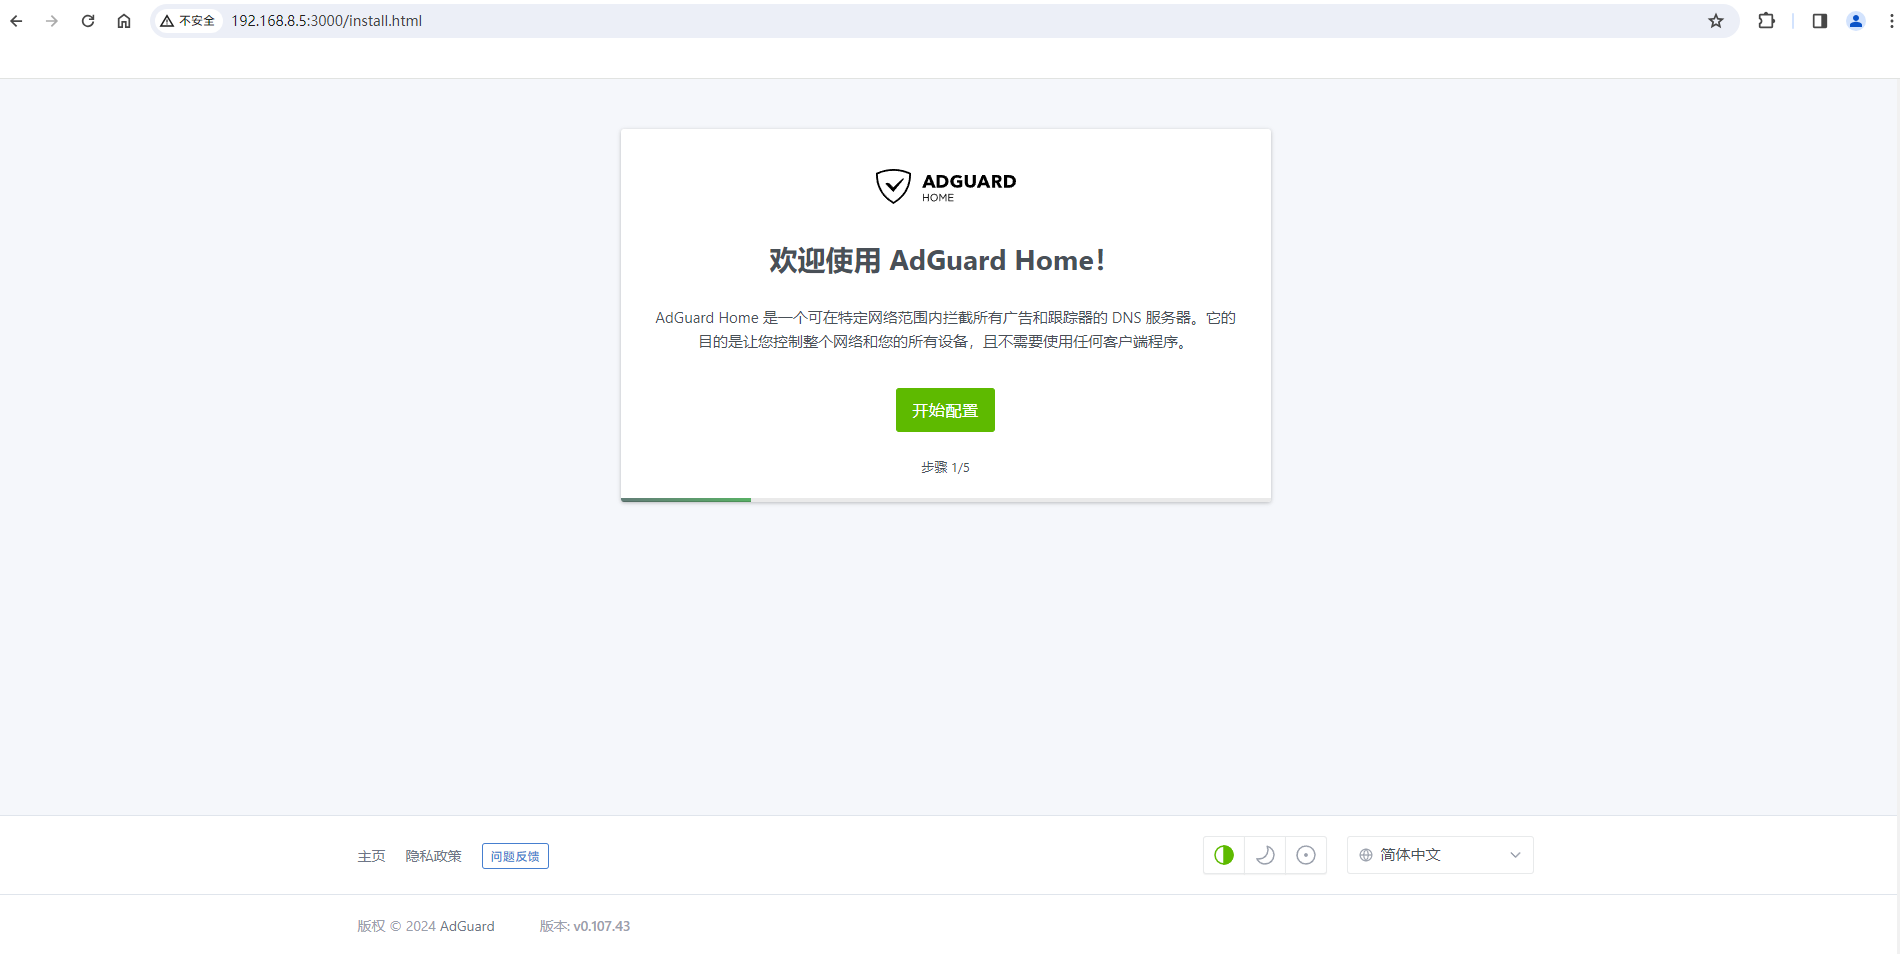Open the browser home page

coord(124,21)
